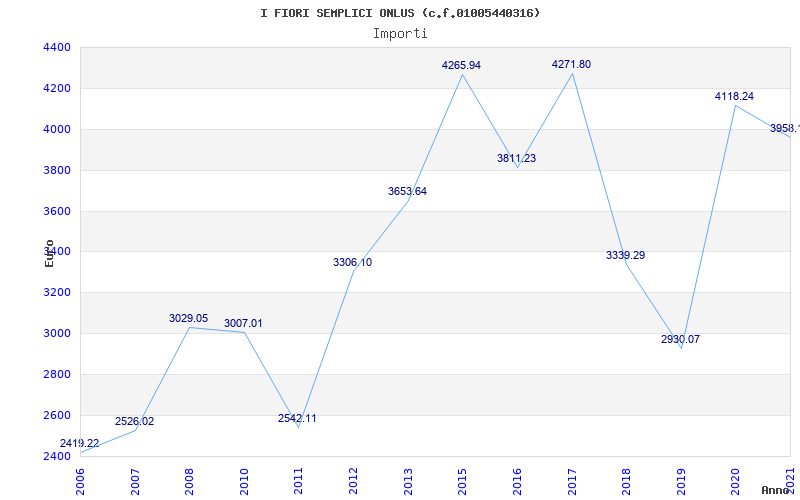
Task: Select the data label 3306.10
Action: pos(353,262)
